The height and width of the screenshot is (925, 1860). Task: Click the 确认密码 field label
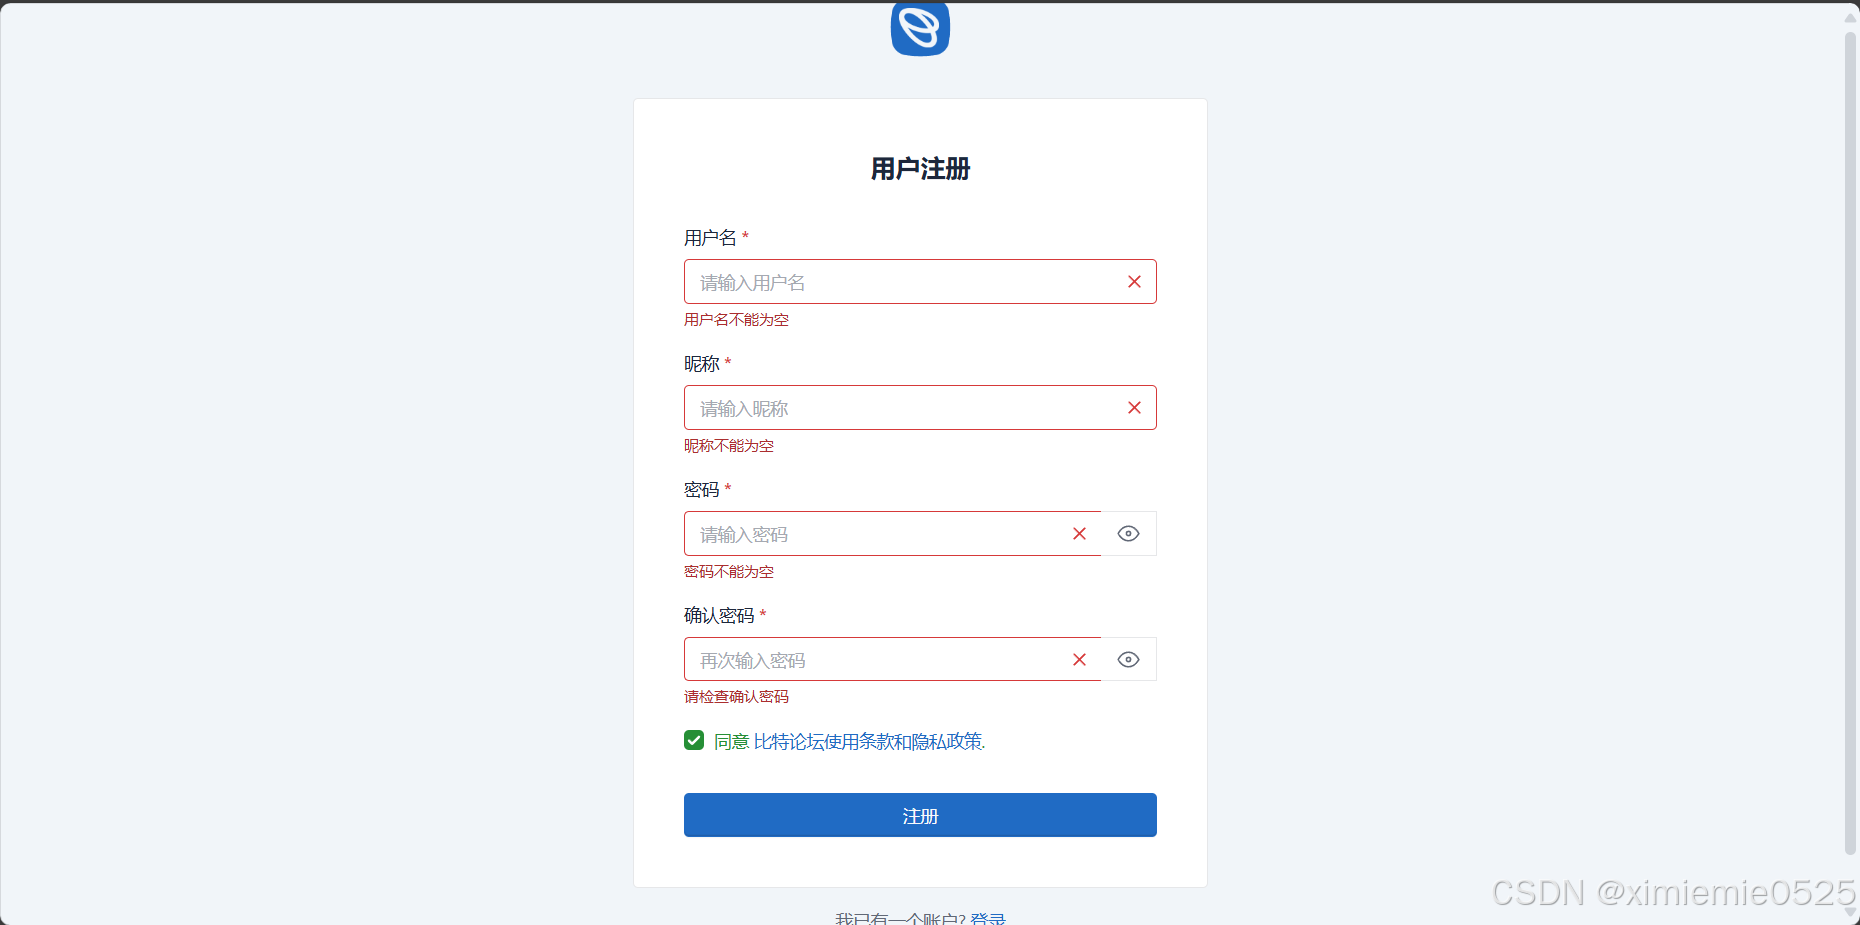click(719, 615)
